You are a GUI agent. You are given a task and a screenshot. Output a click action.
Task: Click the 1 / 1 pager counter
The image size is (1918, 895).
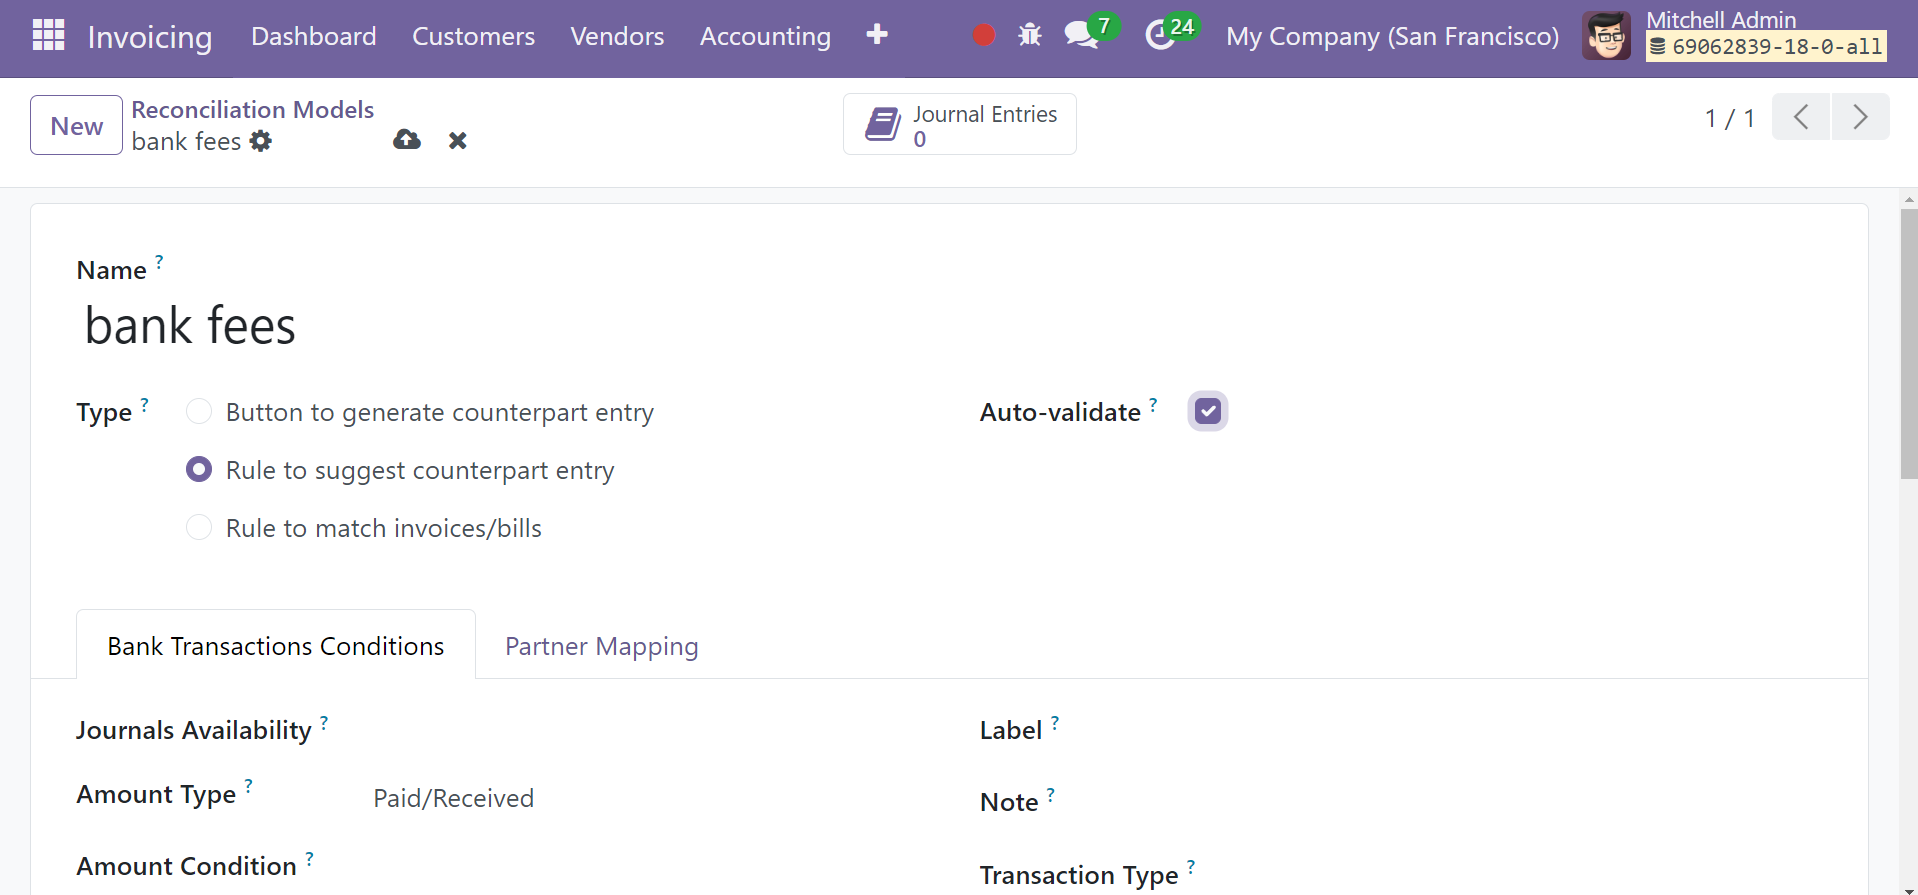(1729, 118)
